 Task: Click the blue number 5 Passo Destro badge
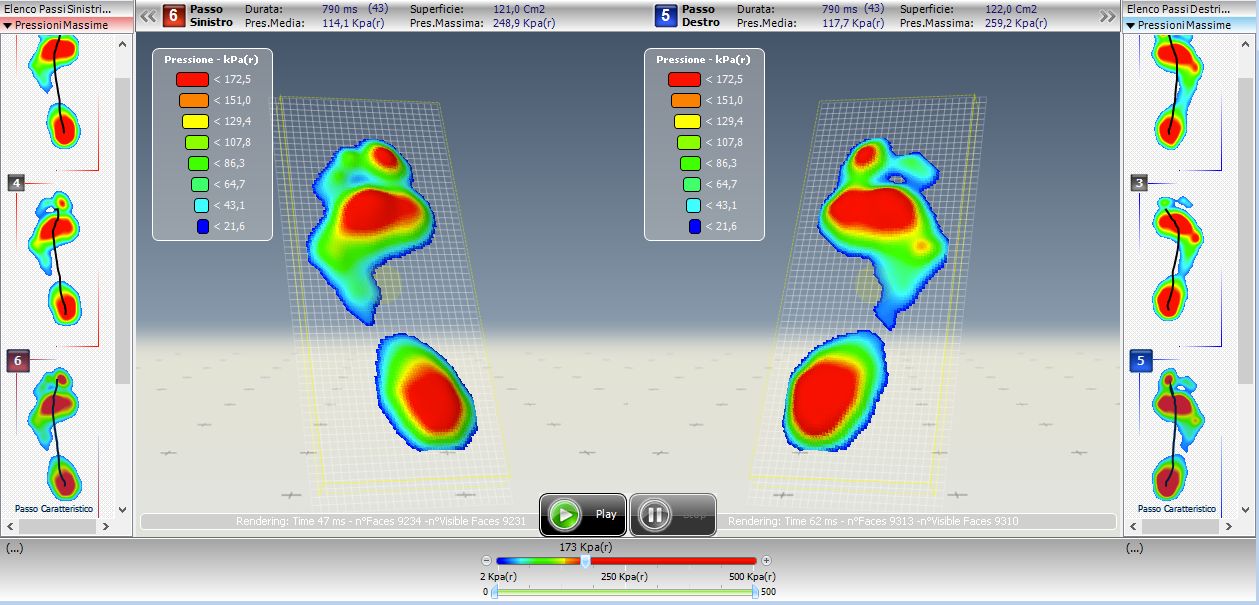point(665,16)
